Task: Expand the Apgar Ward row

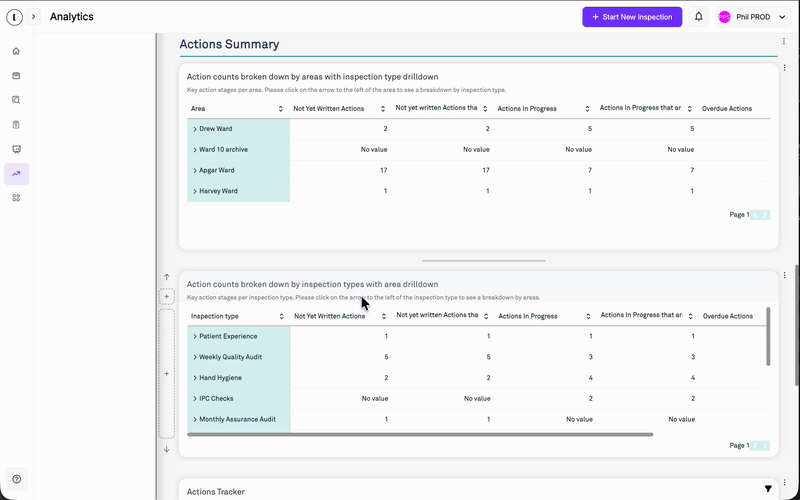Action: tap(195, 170)
